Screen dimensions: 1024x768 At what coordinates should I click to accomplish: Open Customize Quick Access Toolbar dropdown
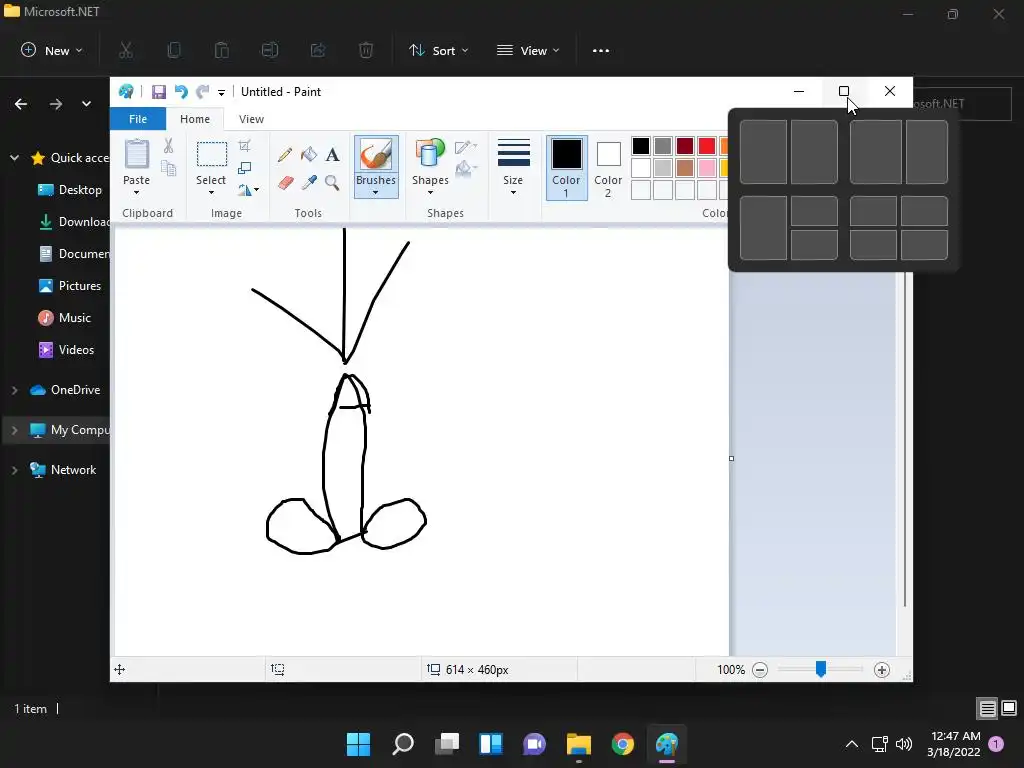click(x=222, y=93)
